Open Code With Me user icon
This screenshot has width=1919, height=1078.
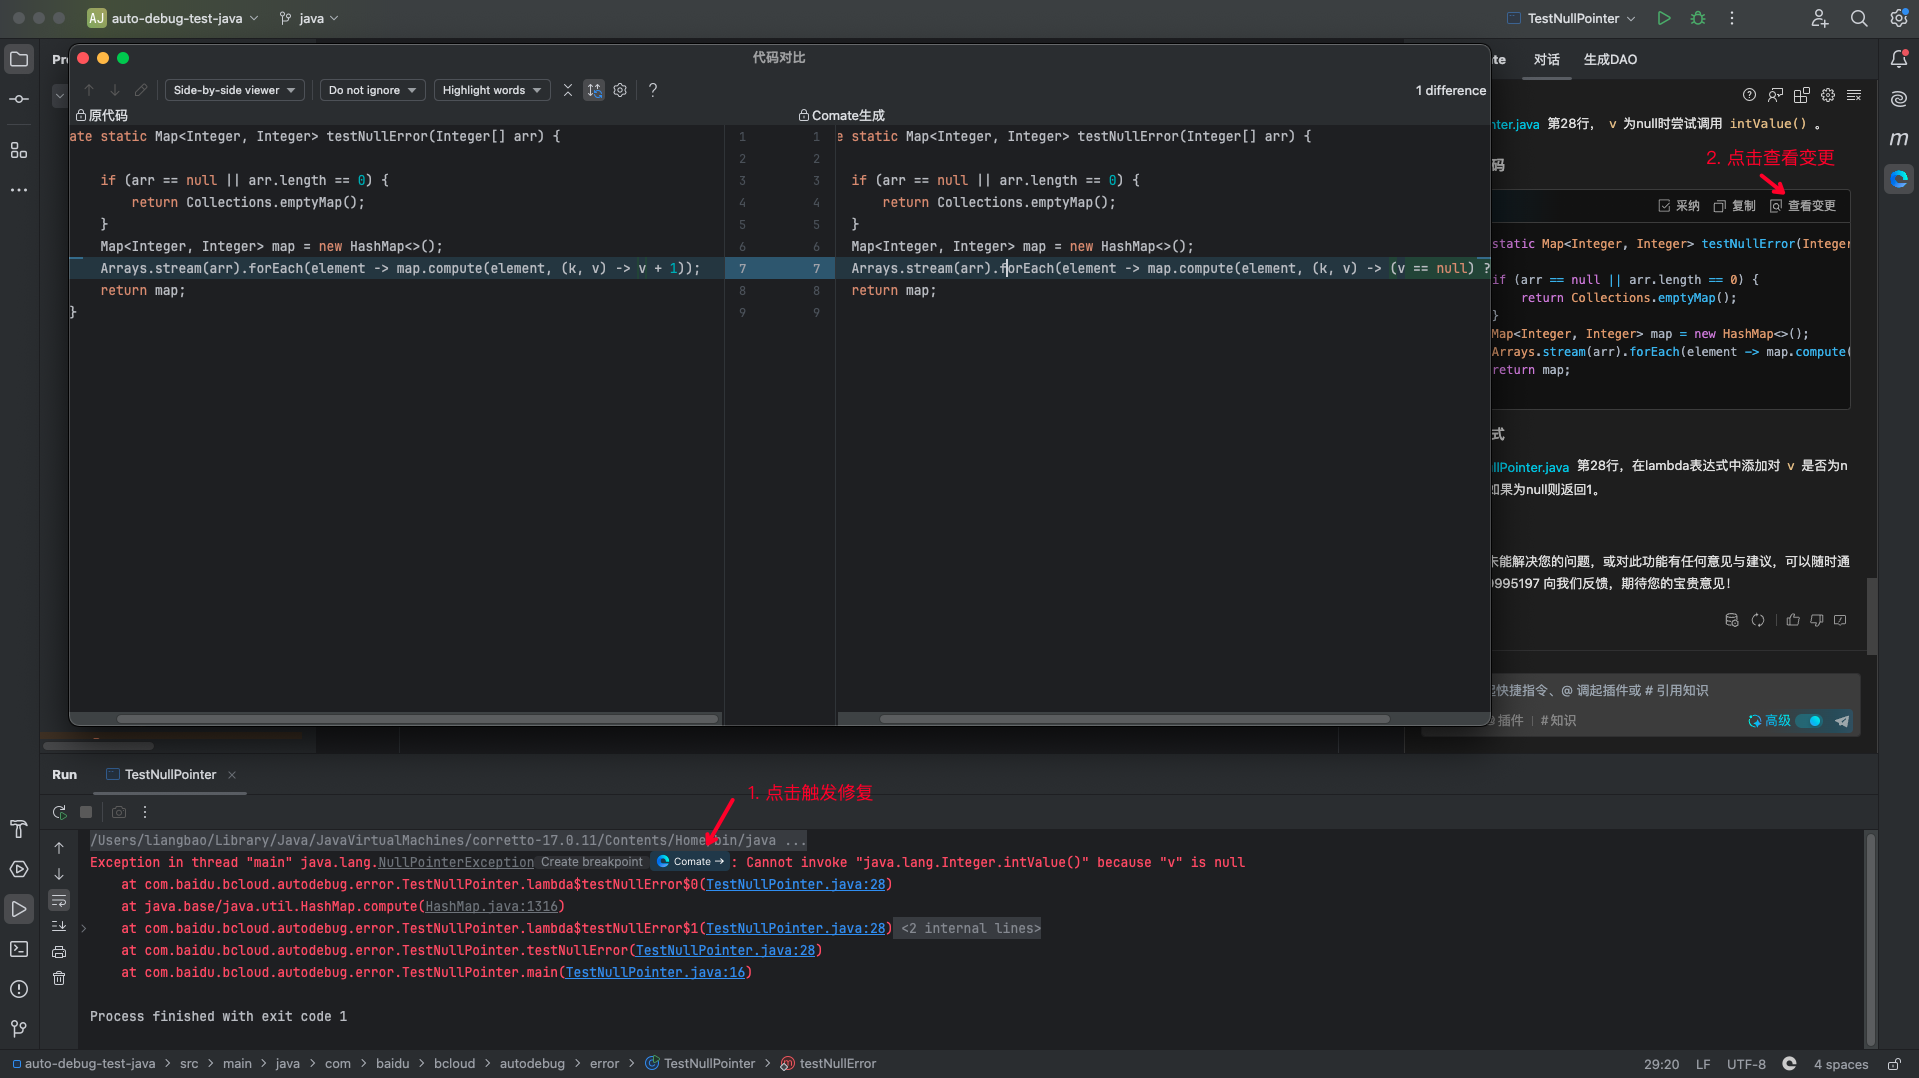coord(1819,18)
